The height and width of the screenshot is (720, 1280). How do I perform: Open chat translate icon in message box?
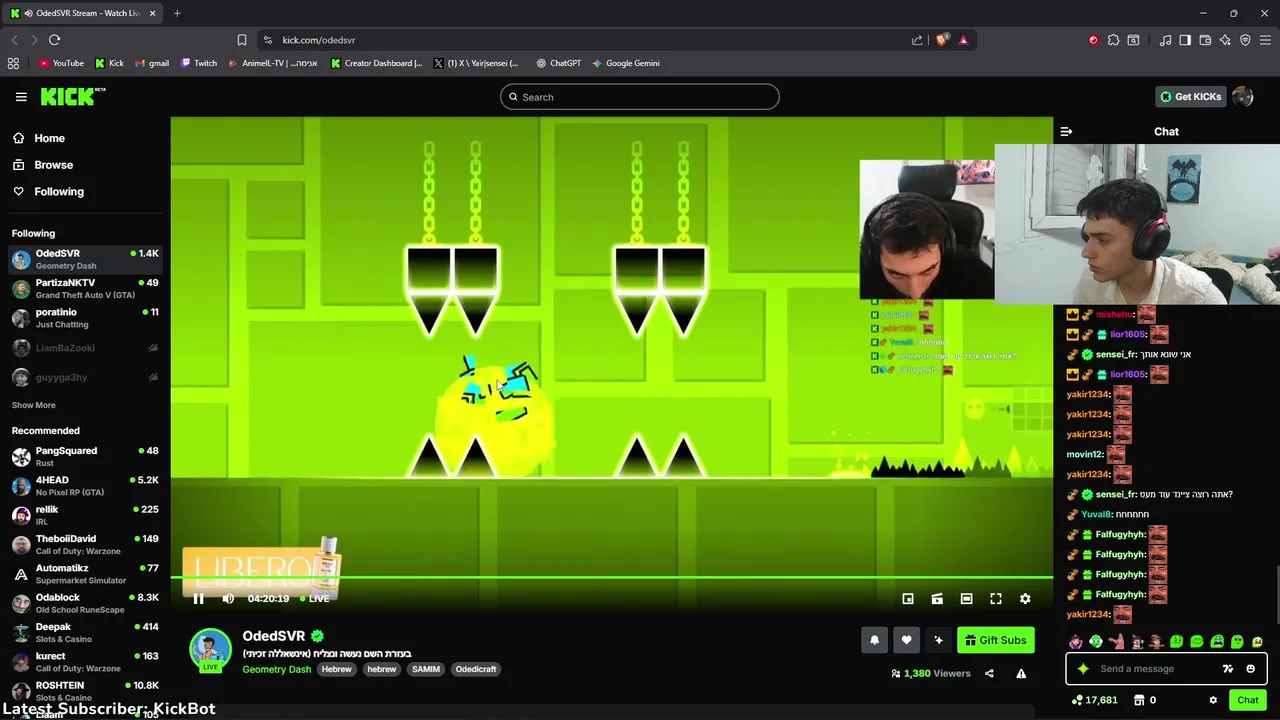click(1228, 669)
